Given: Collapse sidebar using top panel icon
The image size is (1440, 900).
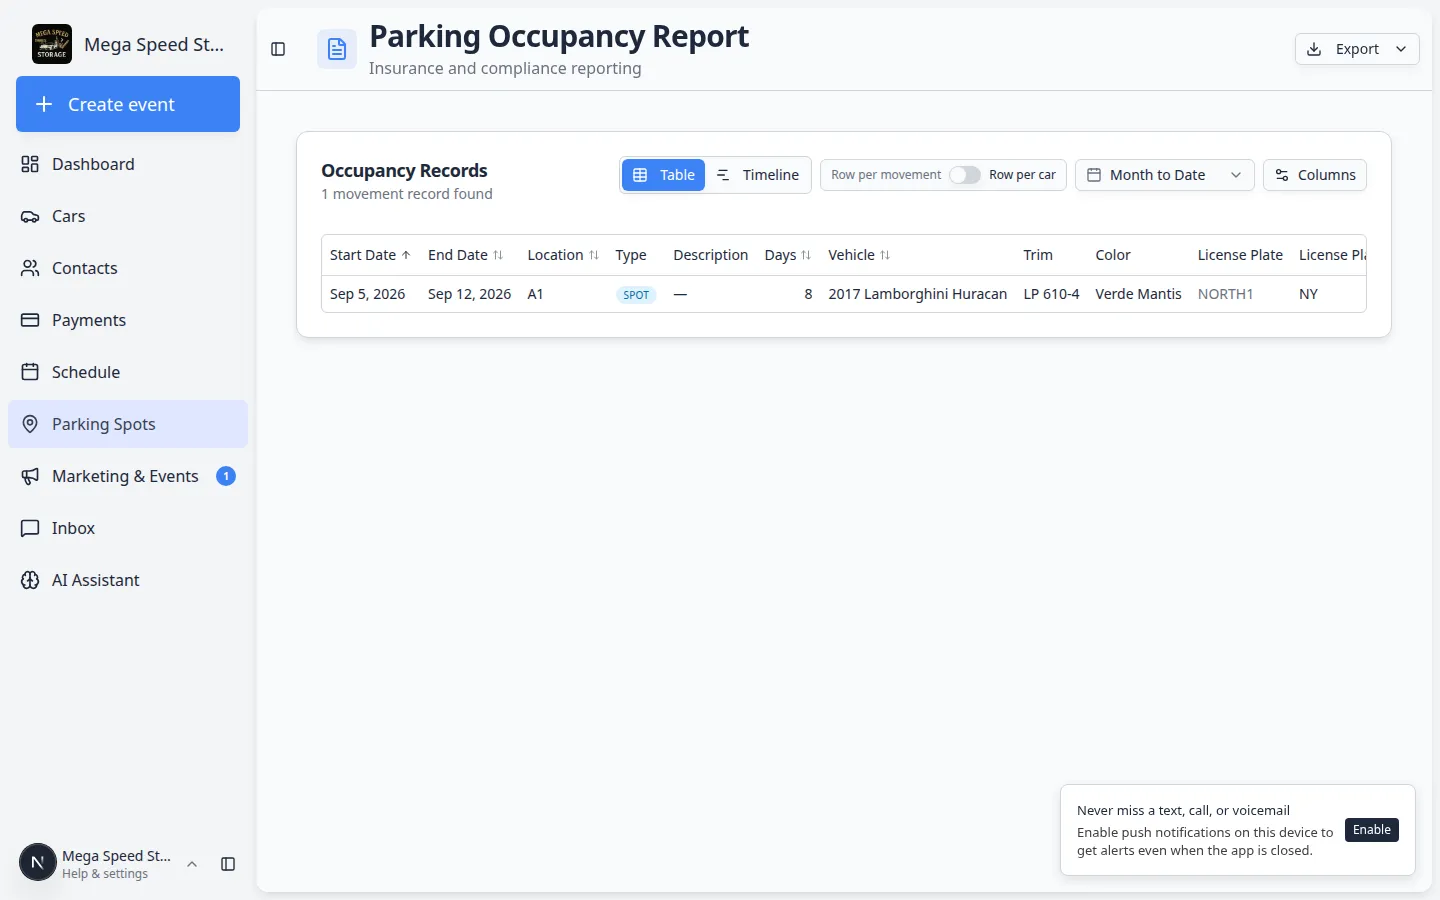Looking at the screenshot, I should coord(278,49).
